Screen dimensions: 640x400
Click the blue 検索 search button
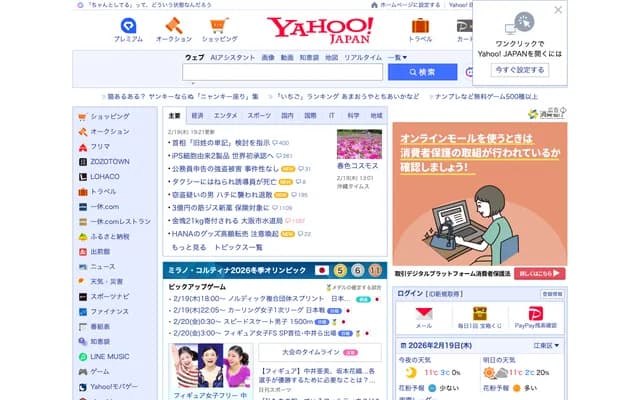pyautogui.click(x=422, y=72)
